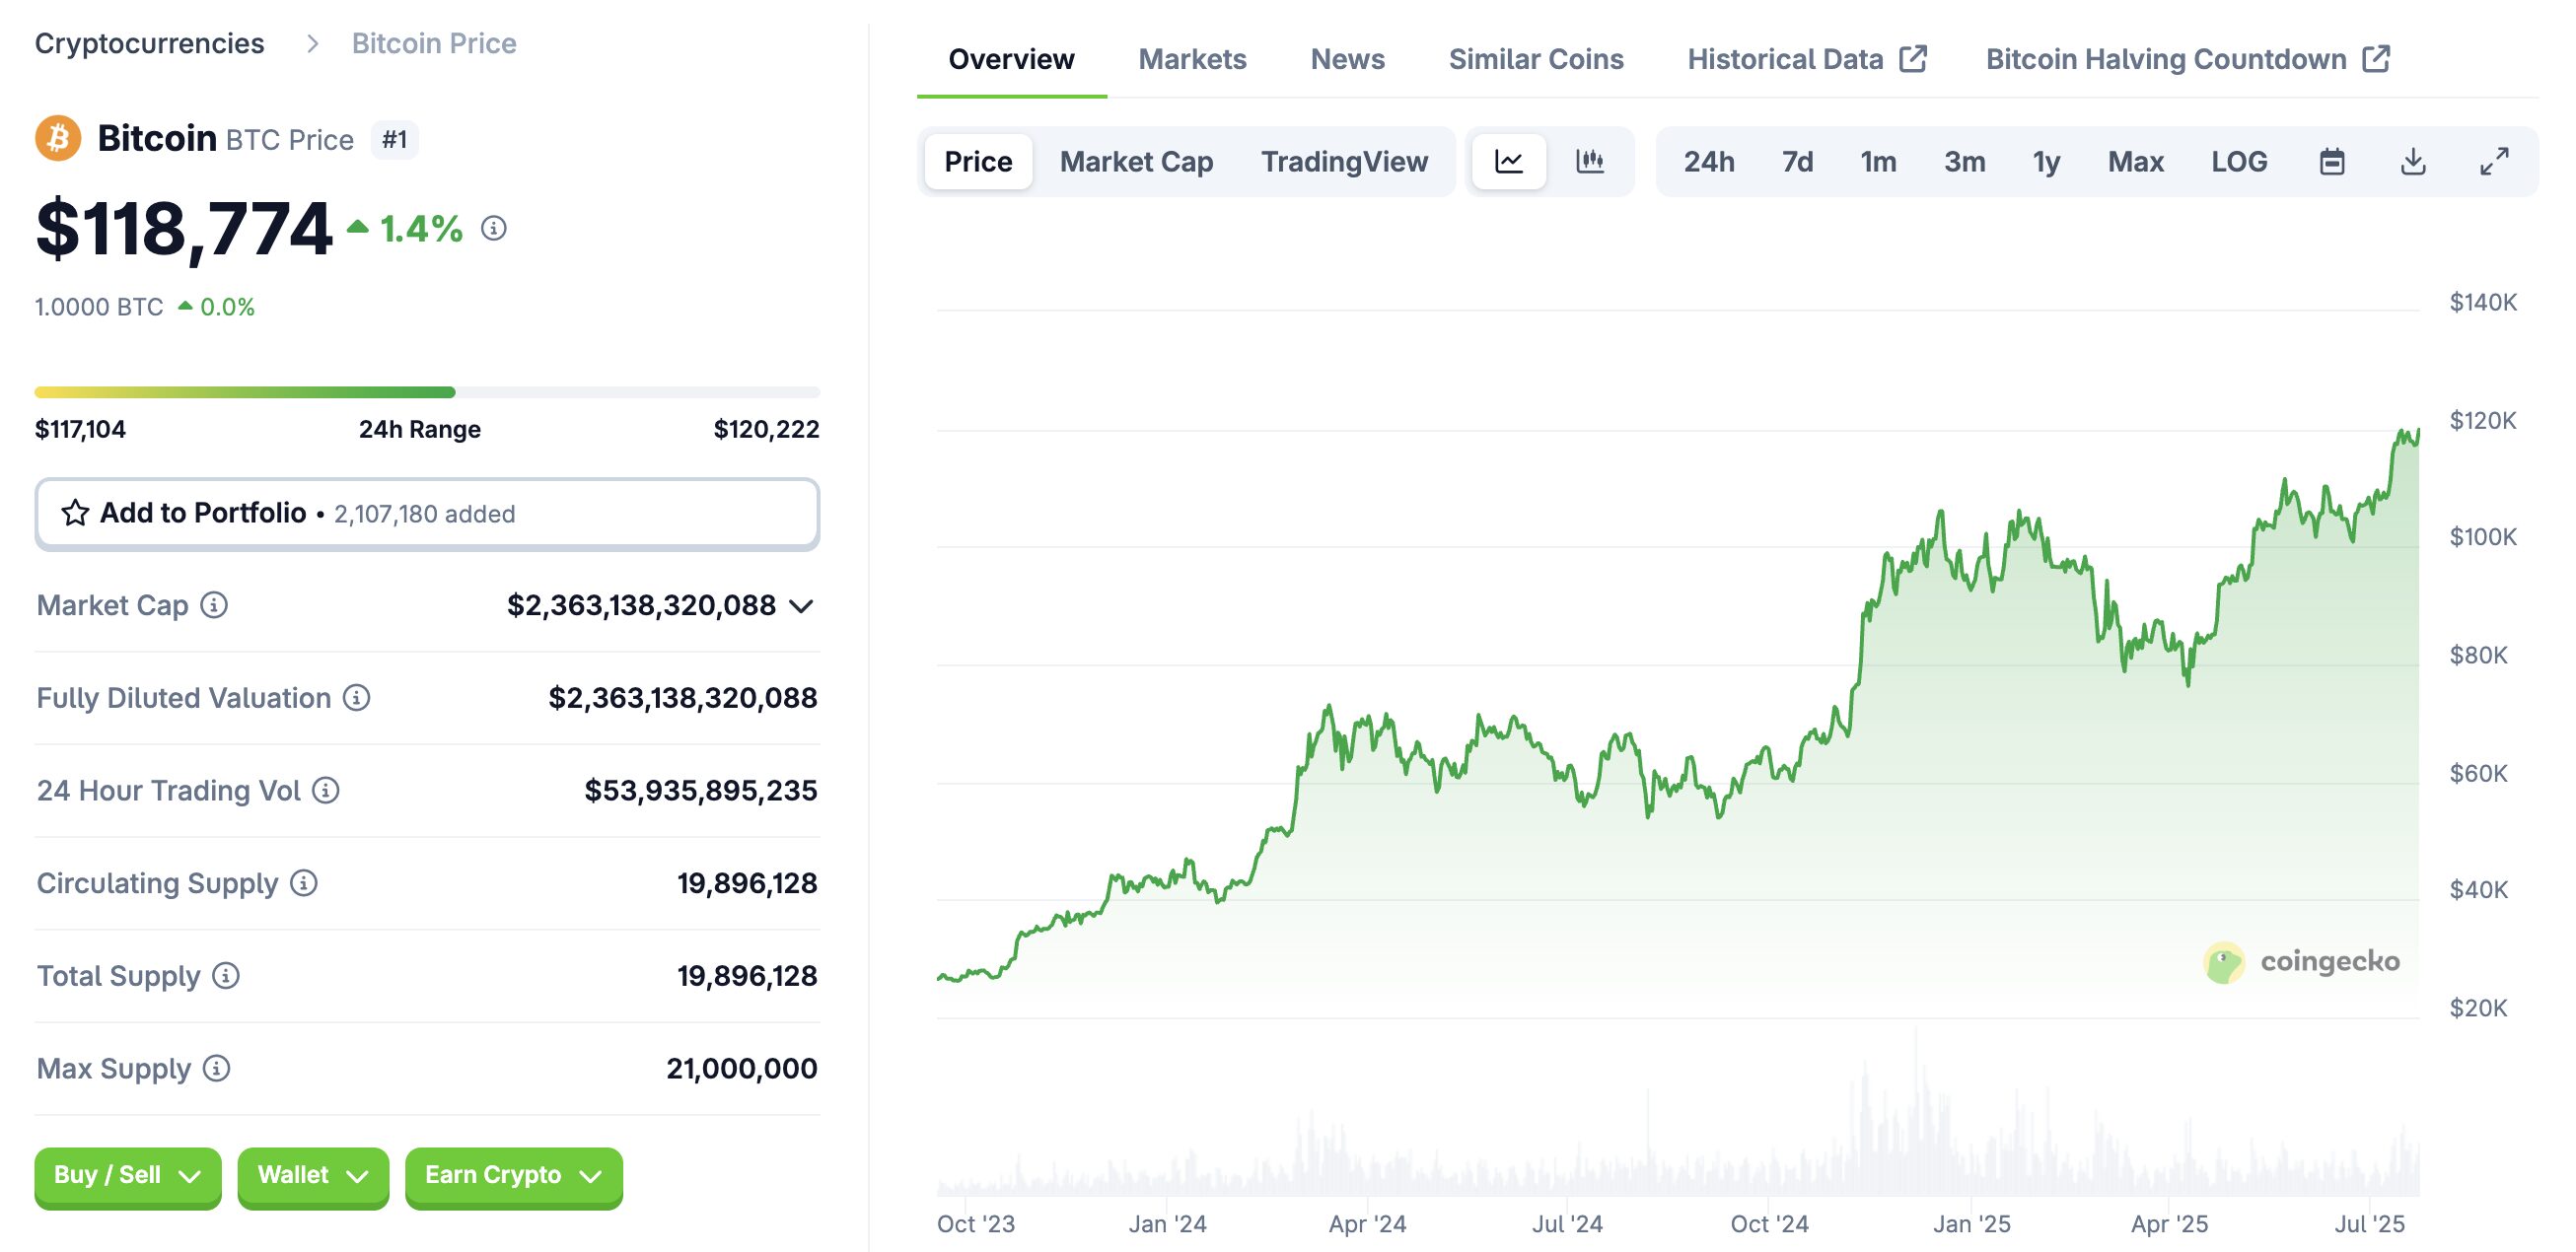Click info icon next to Market Cap
Screen dimensions: 2576x1252
coord(214,605)
